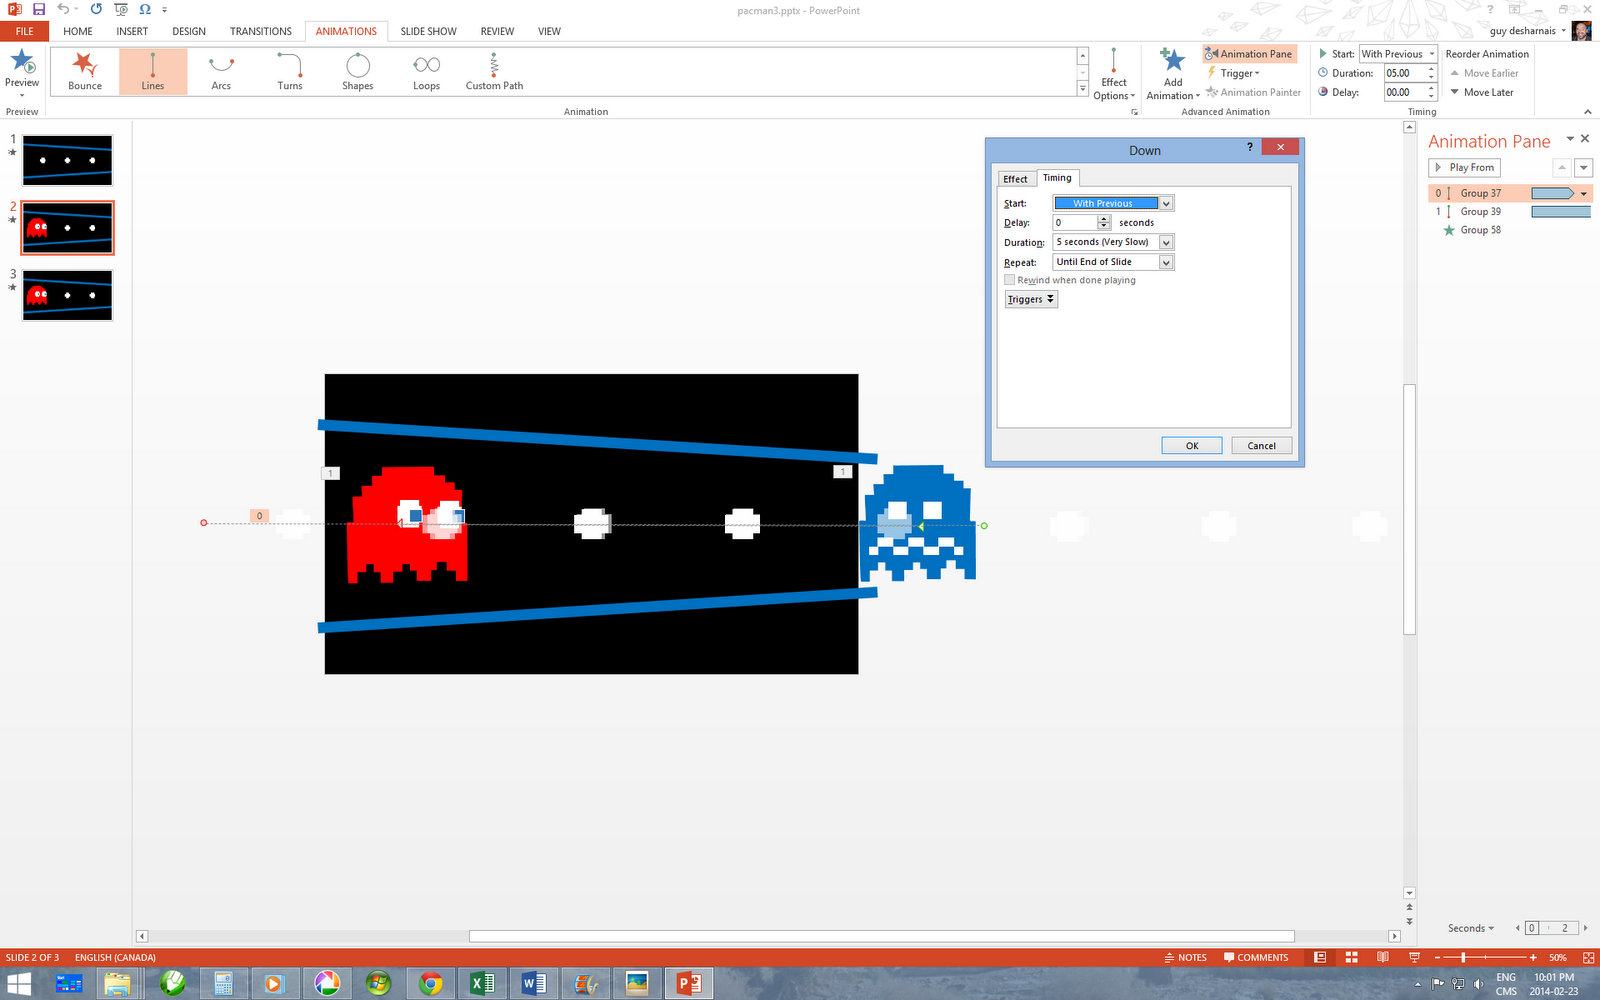This screenshot has height=1000, width=1600.
Task: Click the Windows Start button
Action: pos(19,983)
